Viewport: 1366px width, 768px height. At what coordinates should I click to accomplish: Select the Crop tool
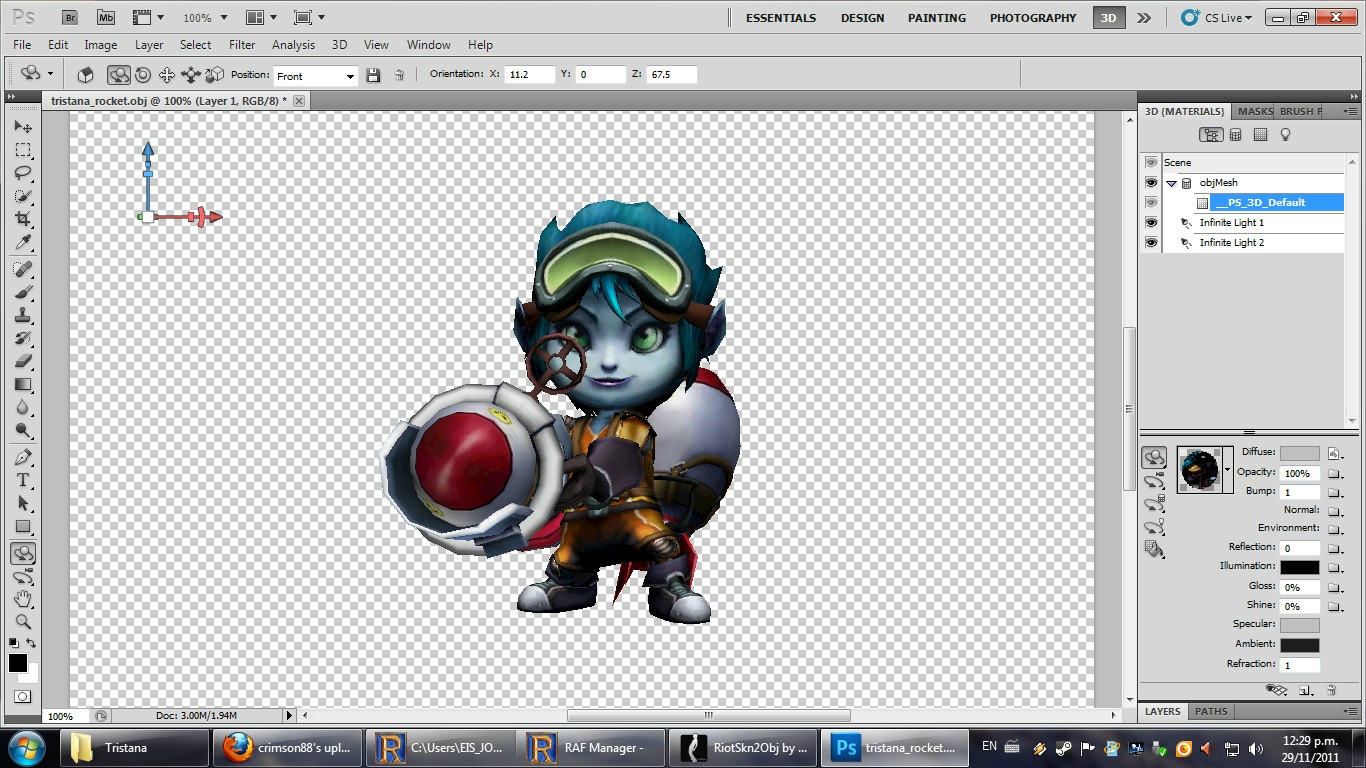pos(23,219)
